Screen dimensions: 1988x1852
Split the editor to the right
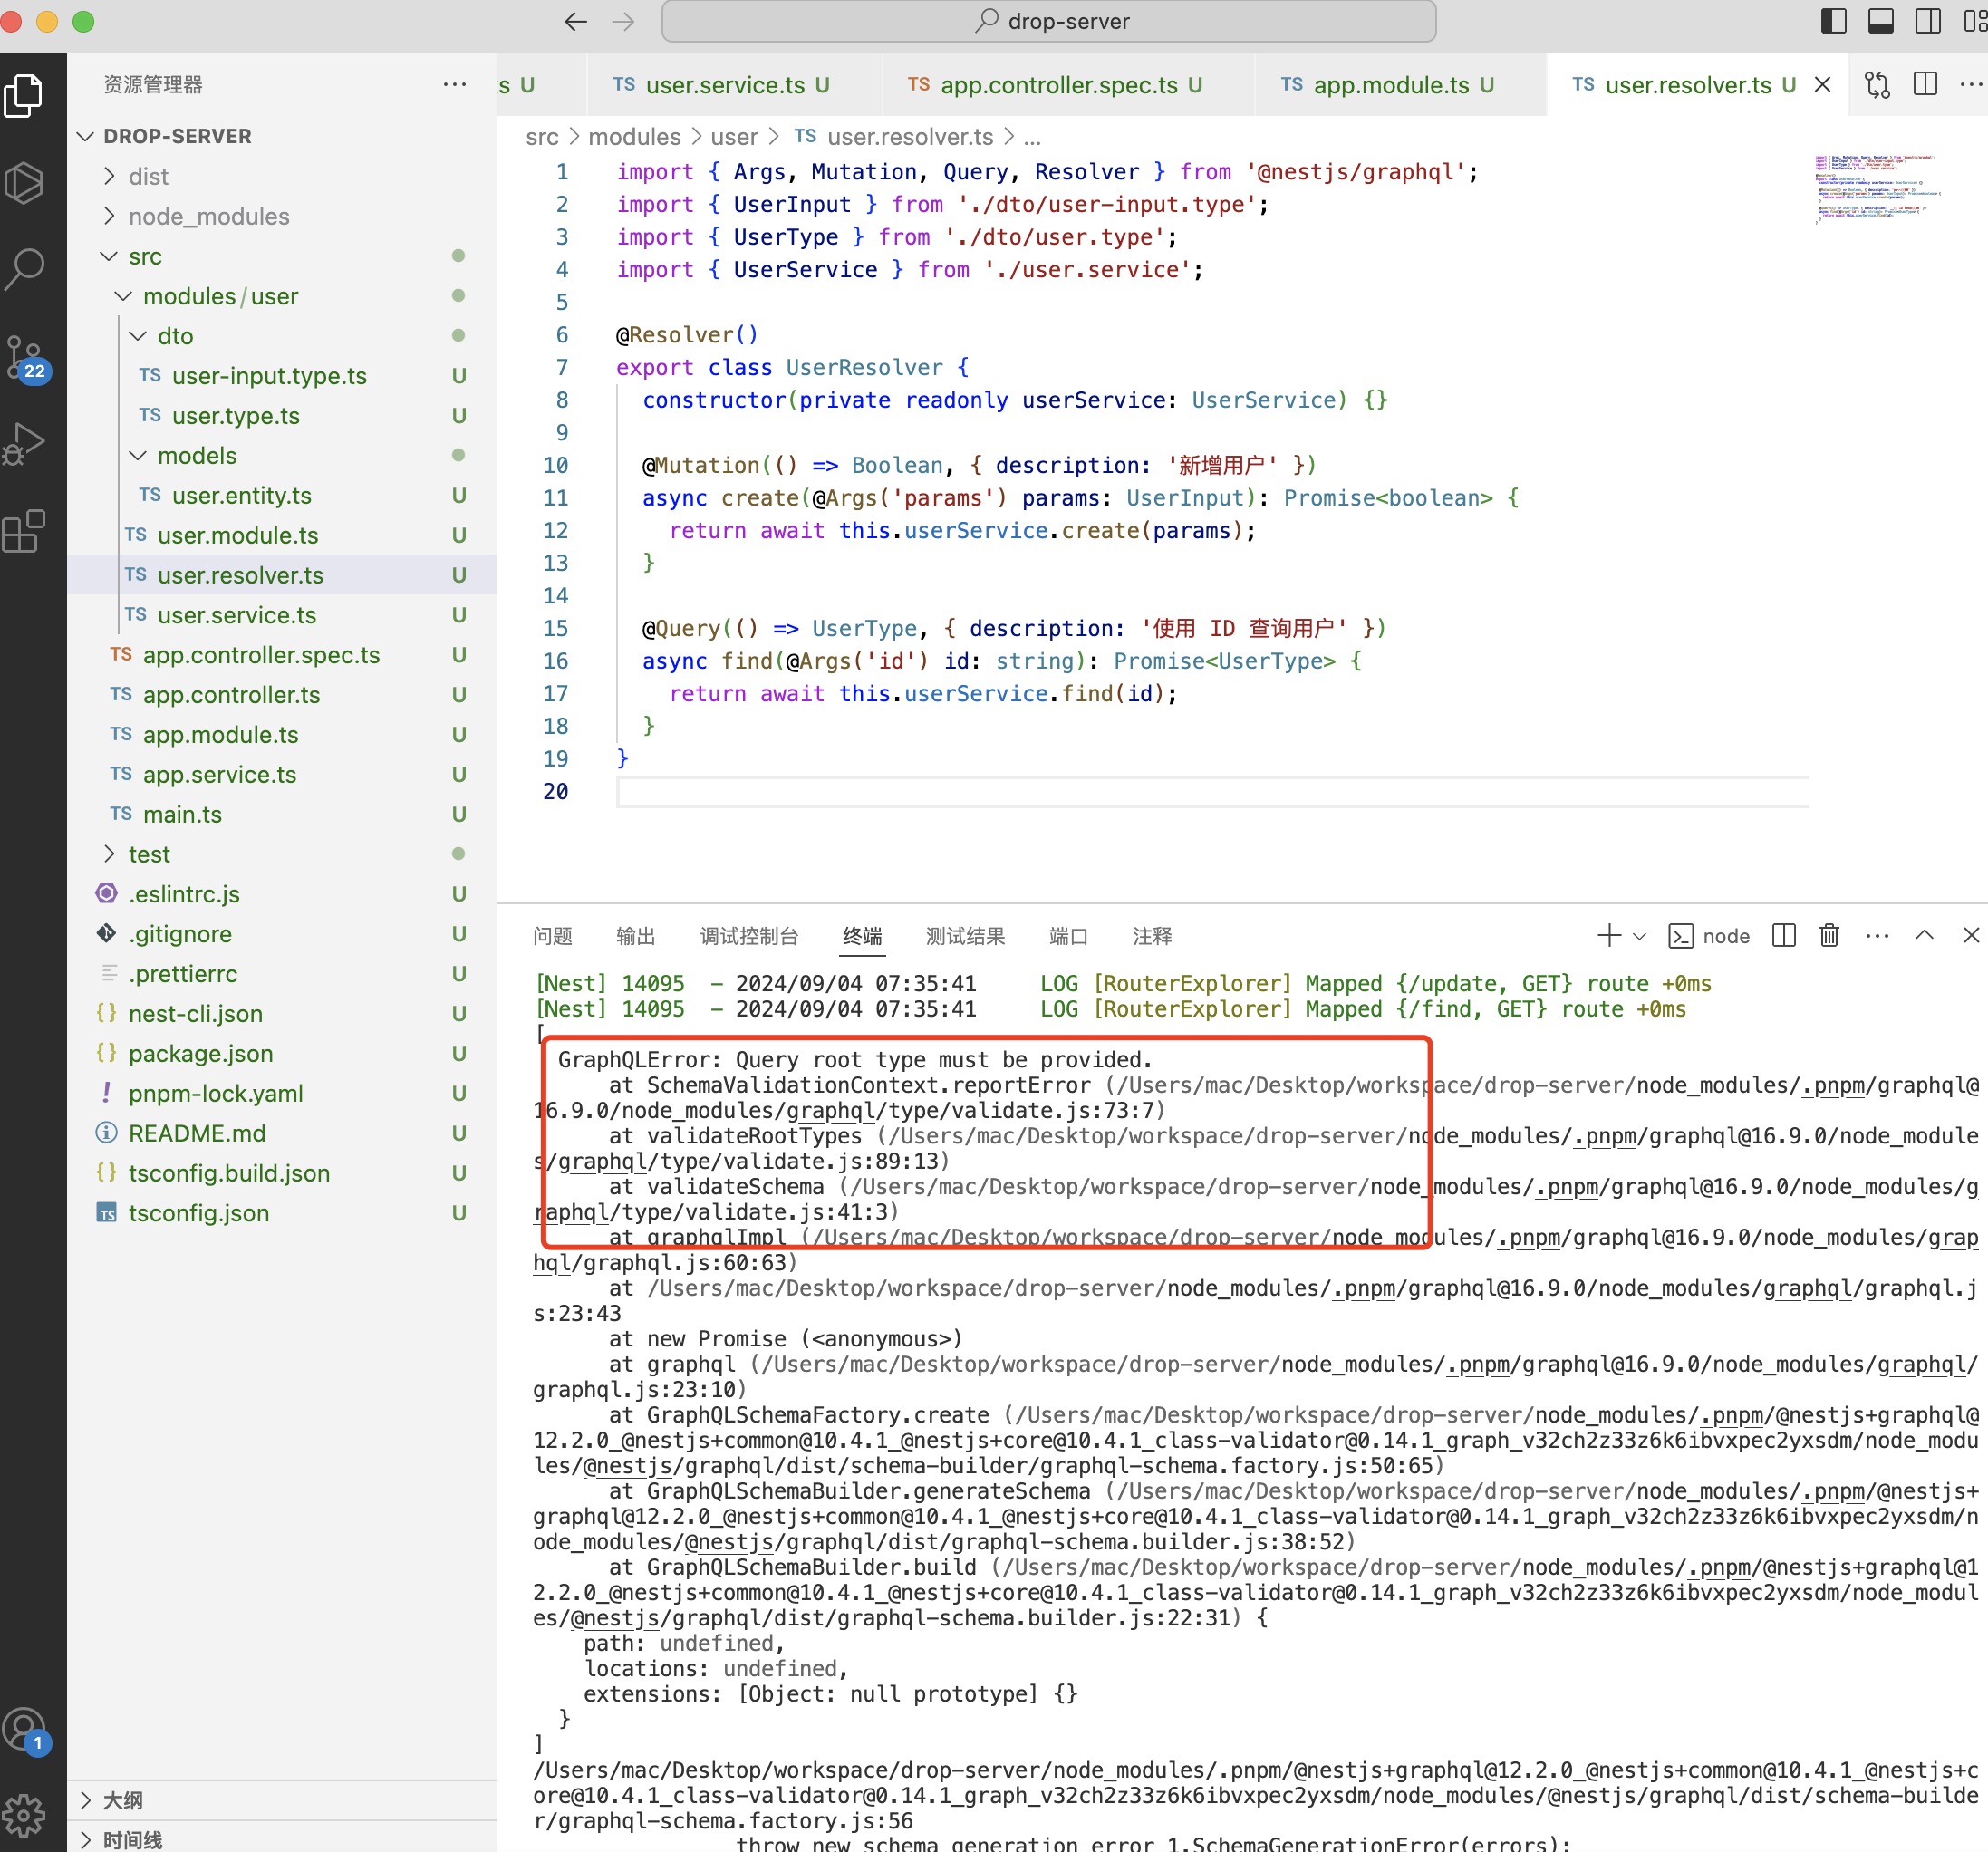click(x=1925, y=85)
